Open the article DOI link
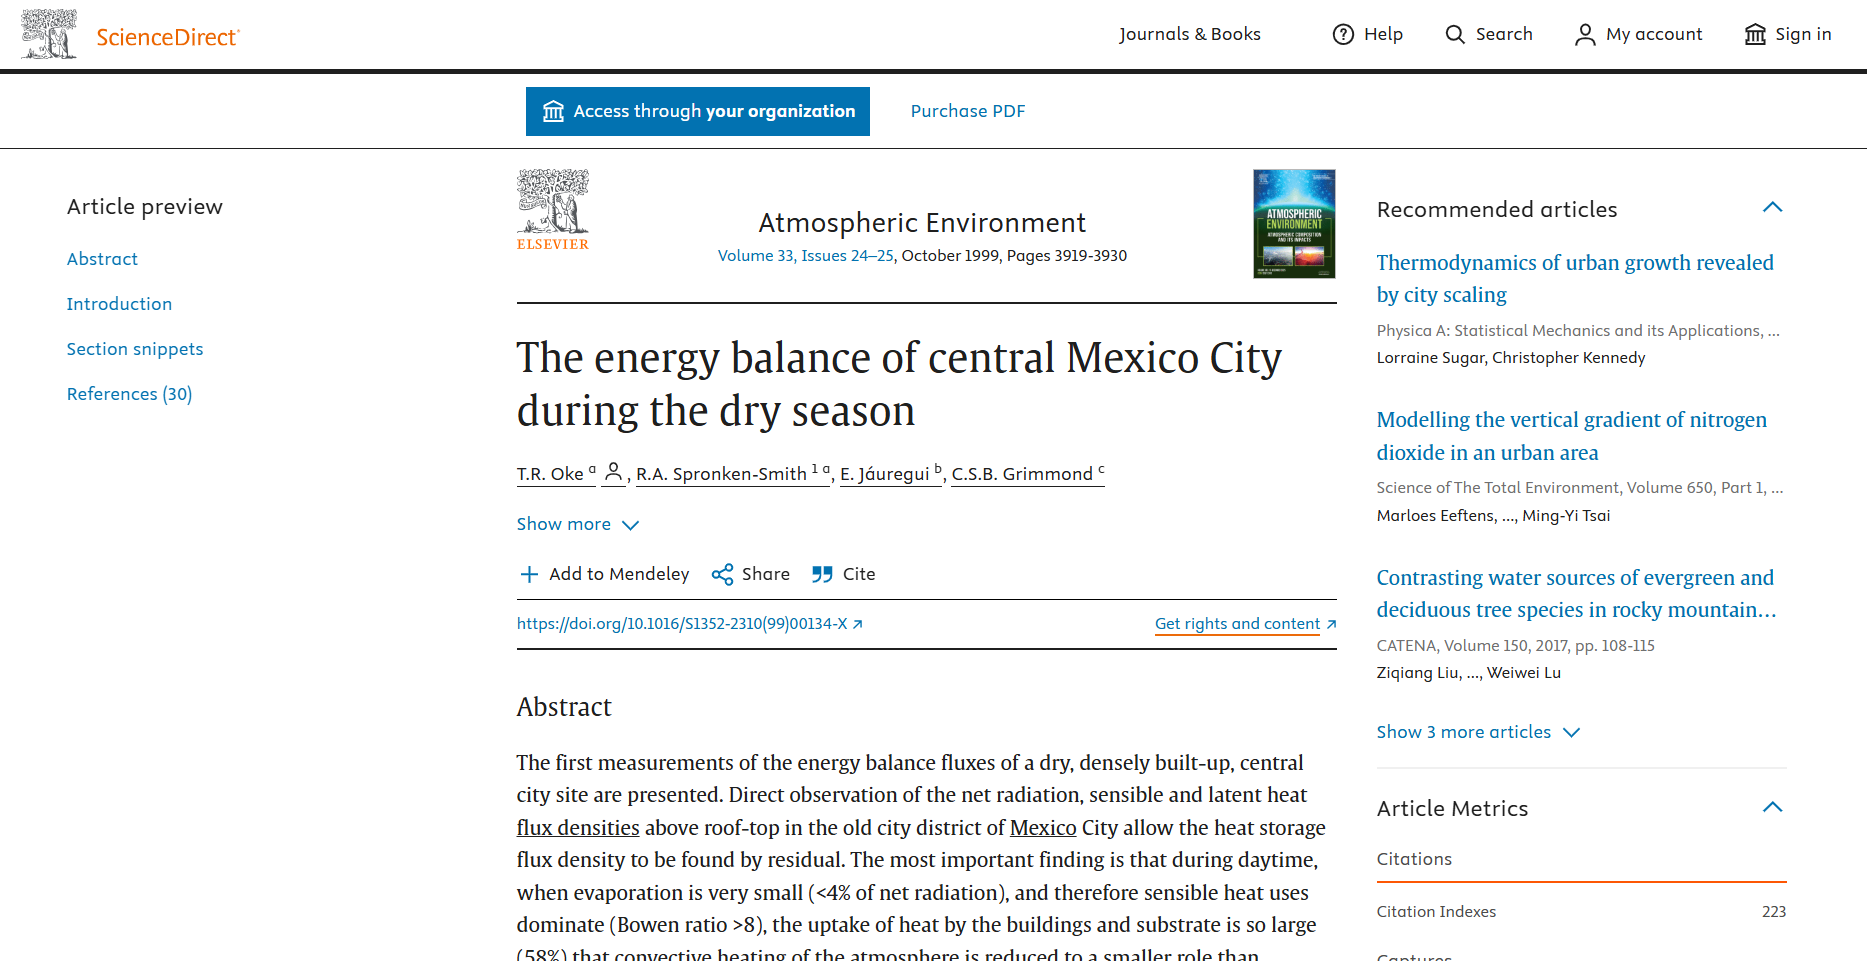Image resolution: width=1867 pixels, height=961 pixels. click(684, 623)
